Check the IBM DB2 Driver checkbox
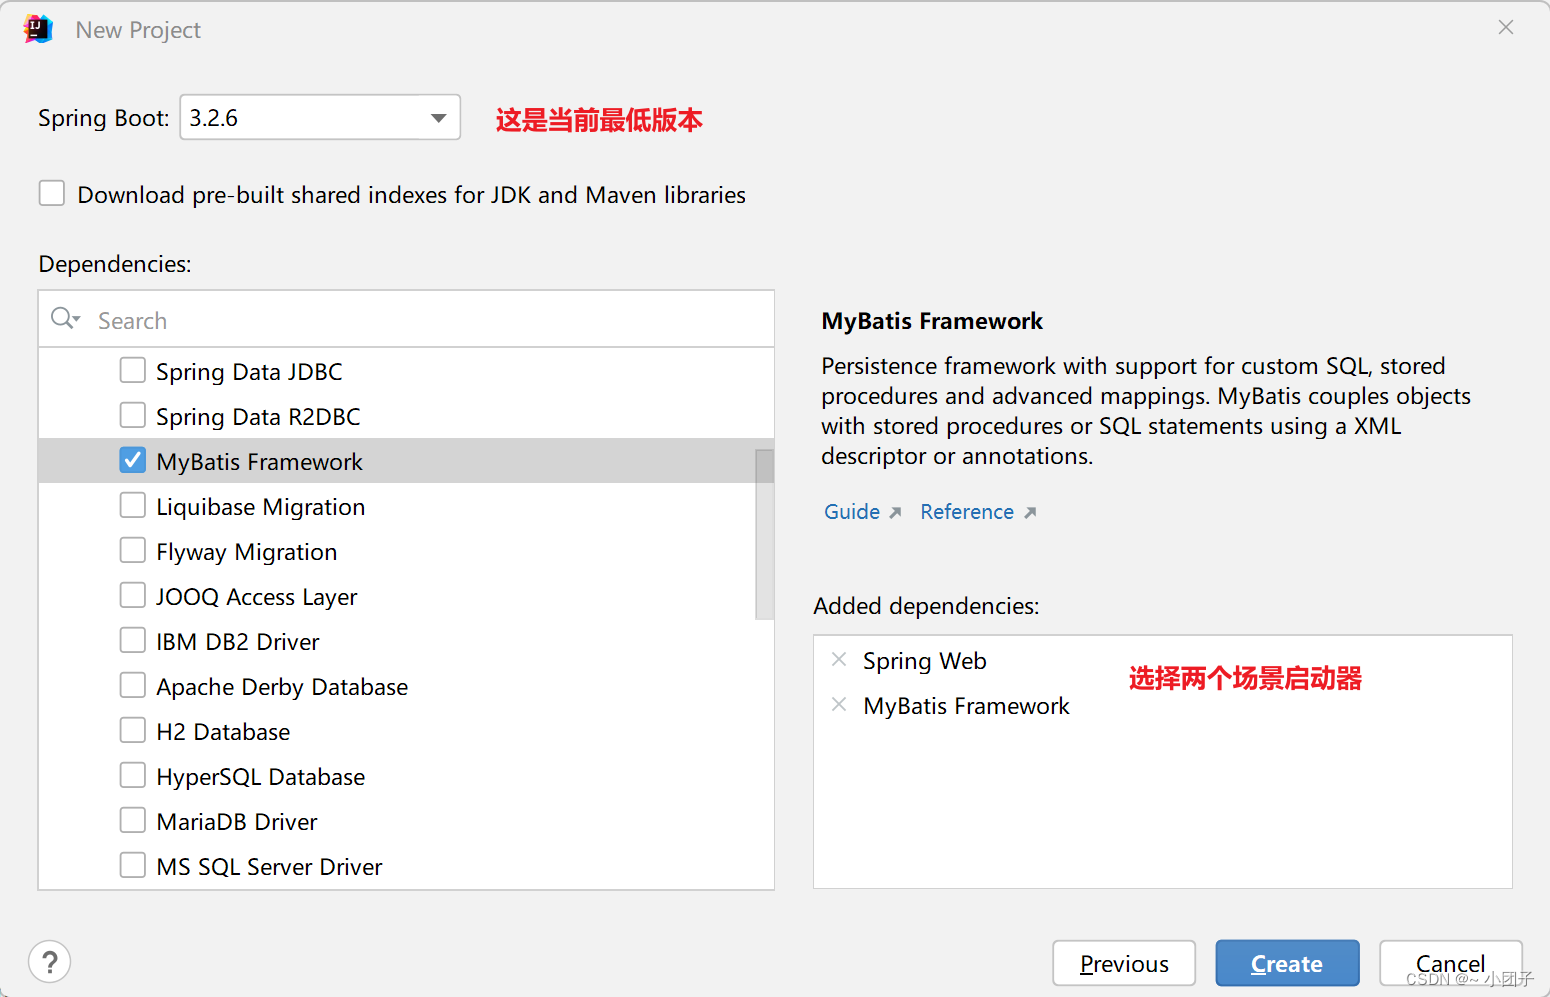This screenshot has height=997, width=1550. 132,640
